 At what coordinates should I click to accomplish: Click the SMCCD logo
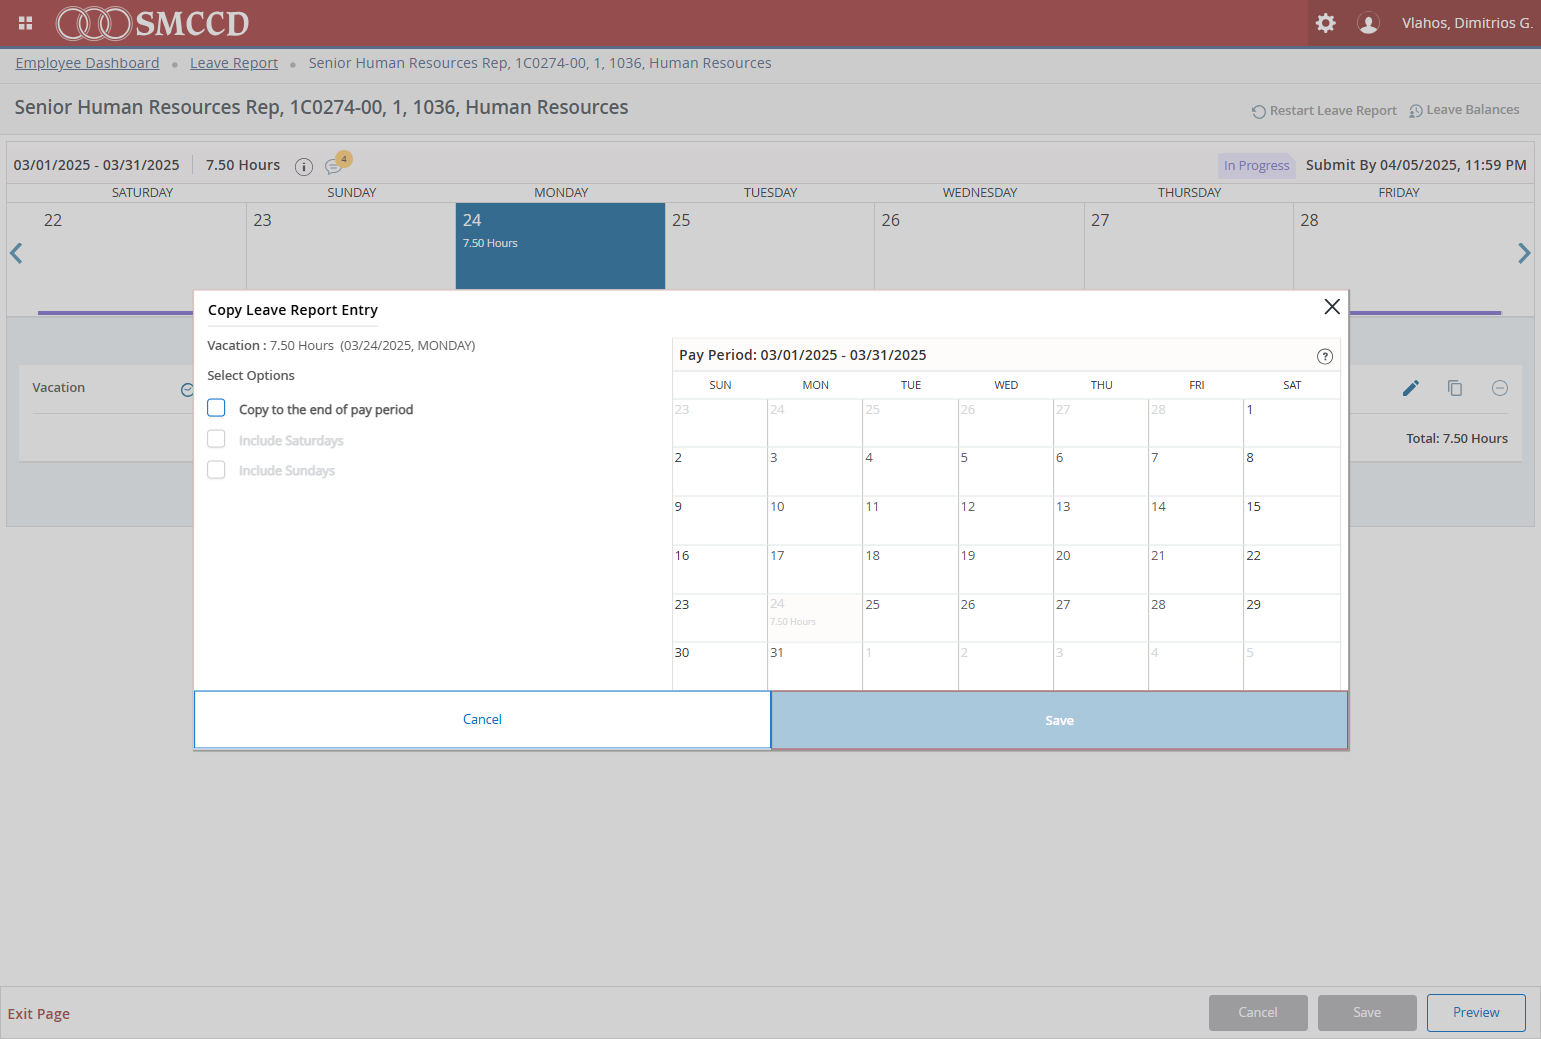click(x=152, y=23)
